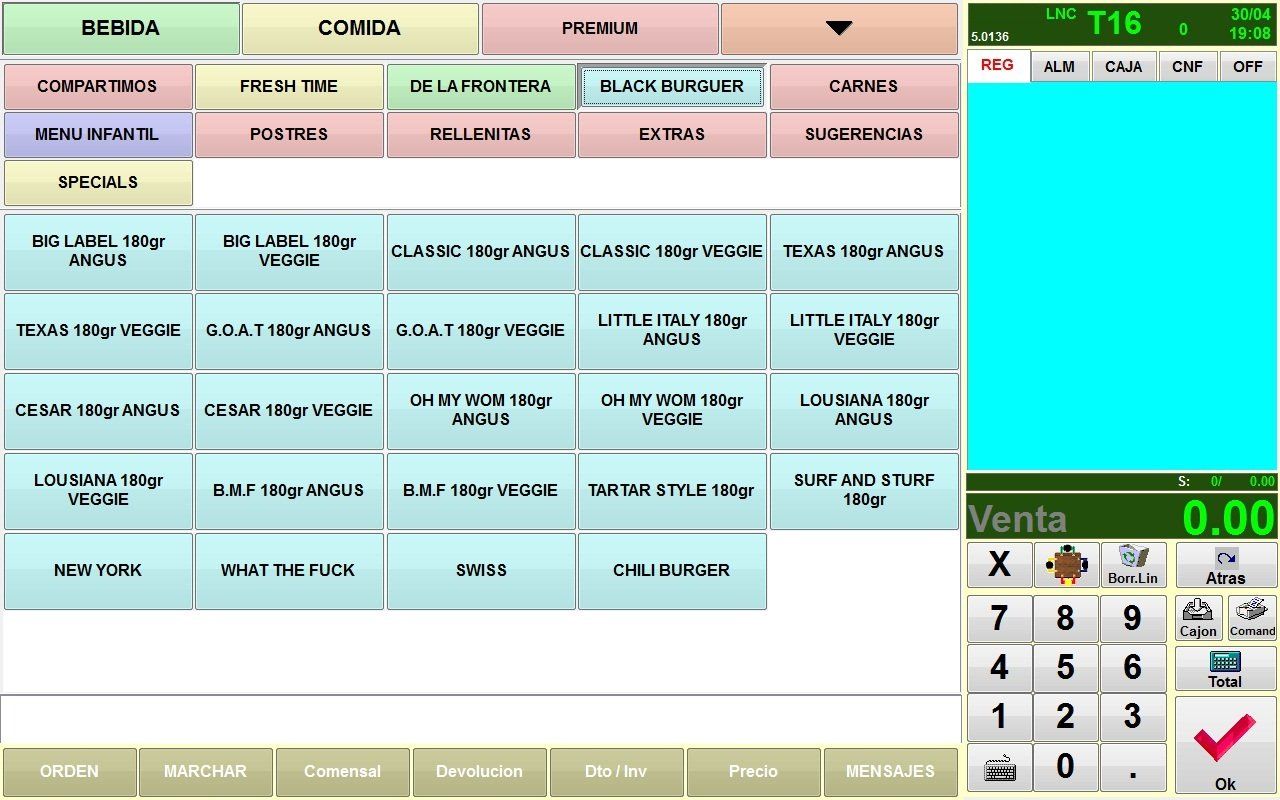Open the RELLENITAS category
This screenshot has height=800, width=1280.
pos(481,135)
